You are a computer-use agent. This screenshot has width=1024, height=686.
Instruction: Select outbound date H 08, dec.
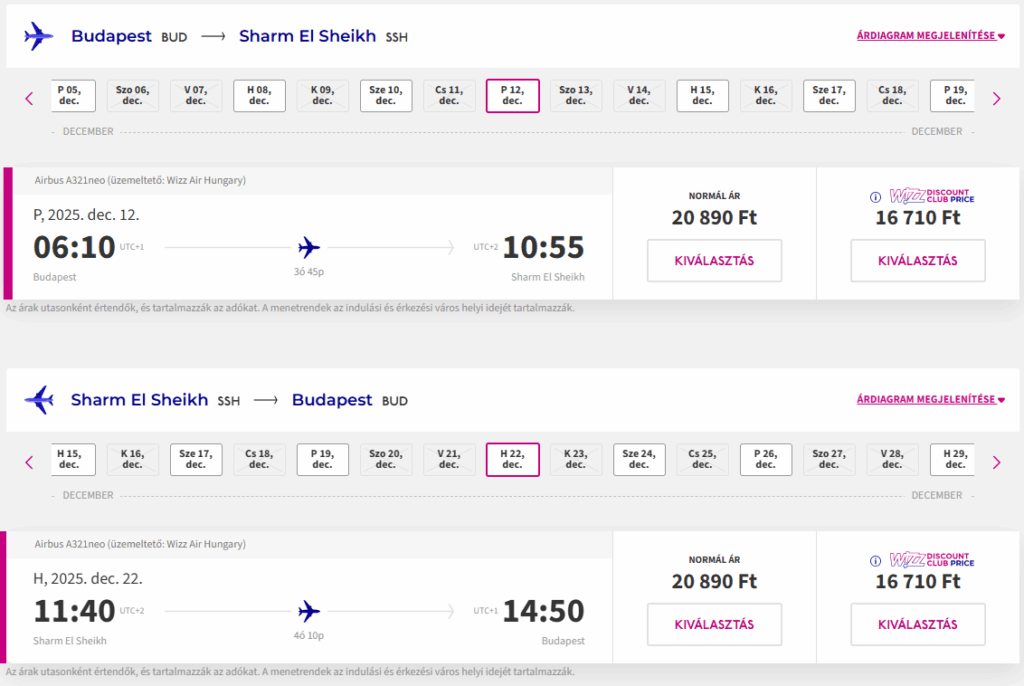point(259,96)
